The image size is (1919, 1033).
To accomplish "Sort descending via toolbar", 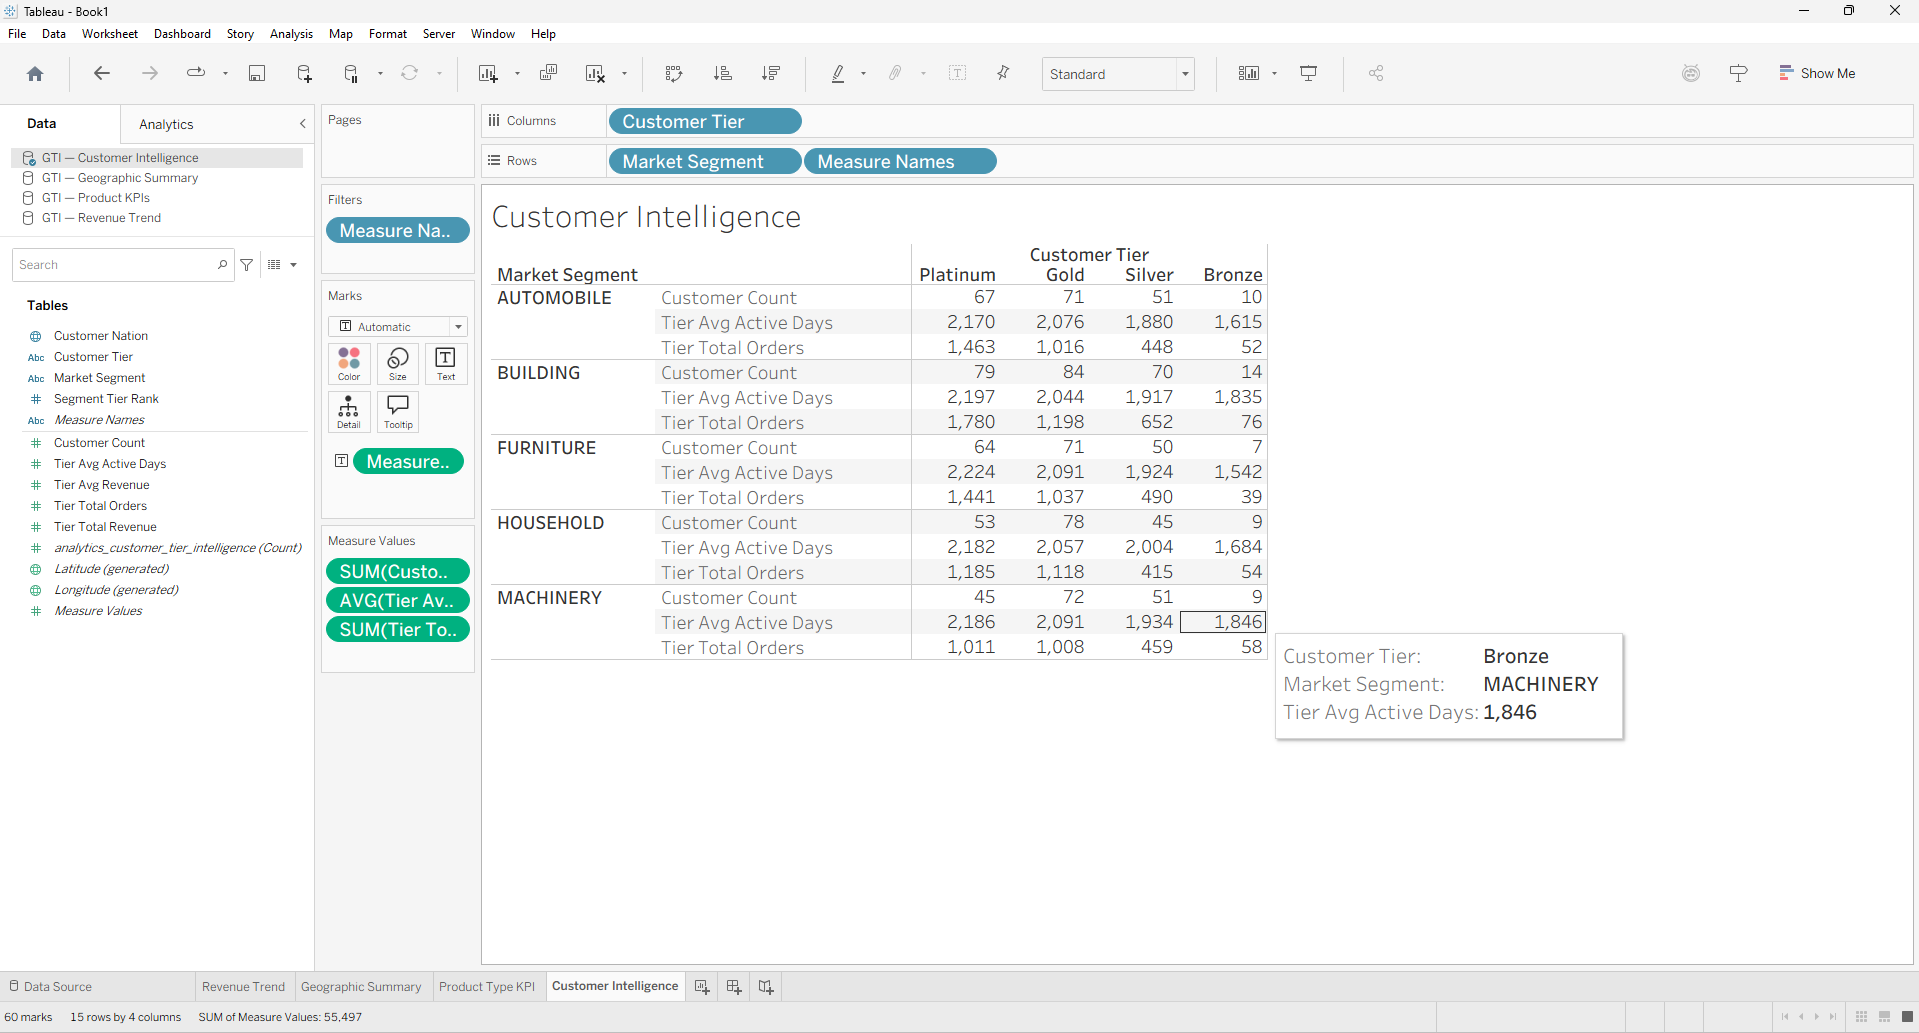I will click(771, 73).
